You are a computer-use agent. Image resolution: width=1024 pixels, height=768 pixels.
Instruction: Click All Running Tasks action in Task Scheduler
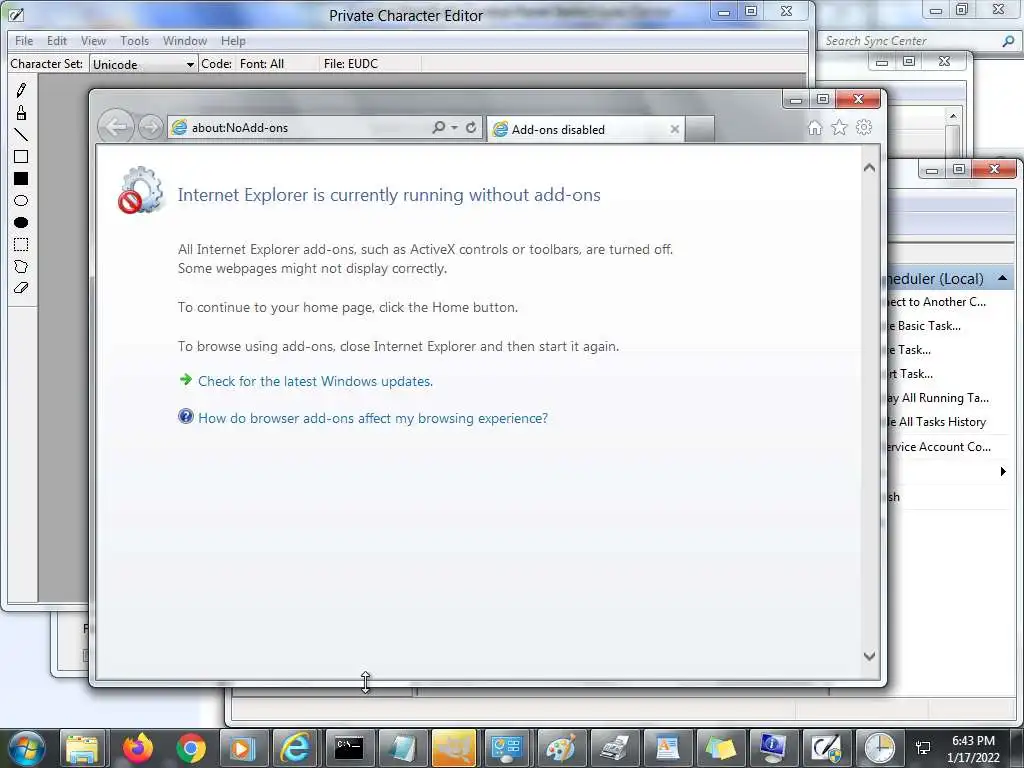[x=938, y=398]
